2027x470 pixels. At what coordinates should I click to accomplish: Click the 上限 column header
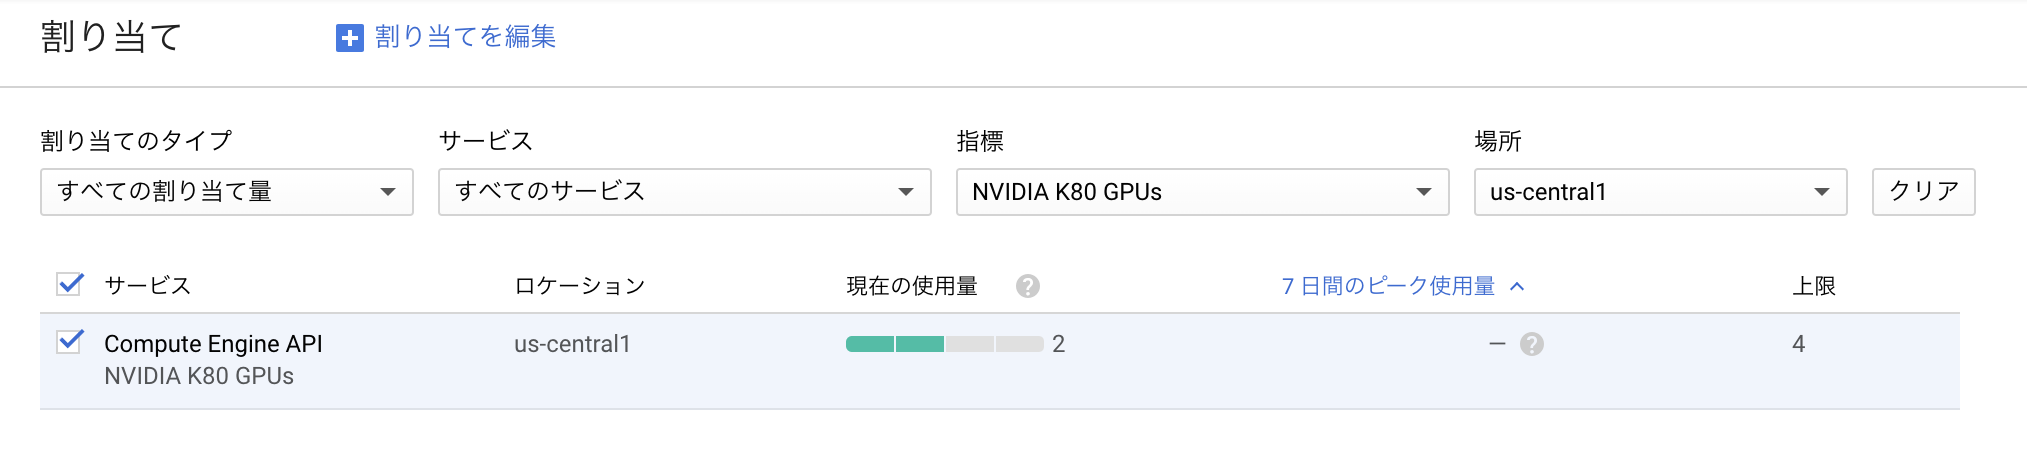point(1813,286)
